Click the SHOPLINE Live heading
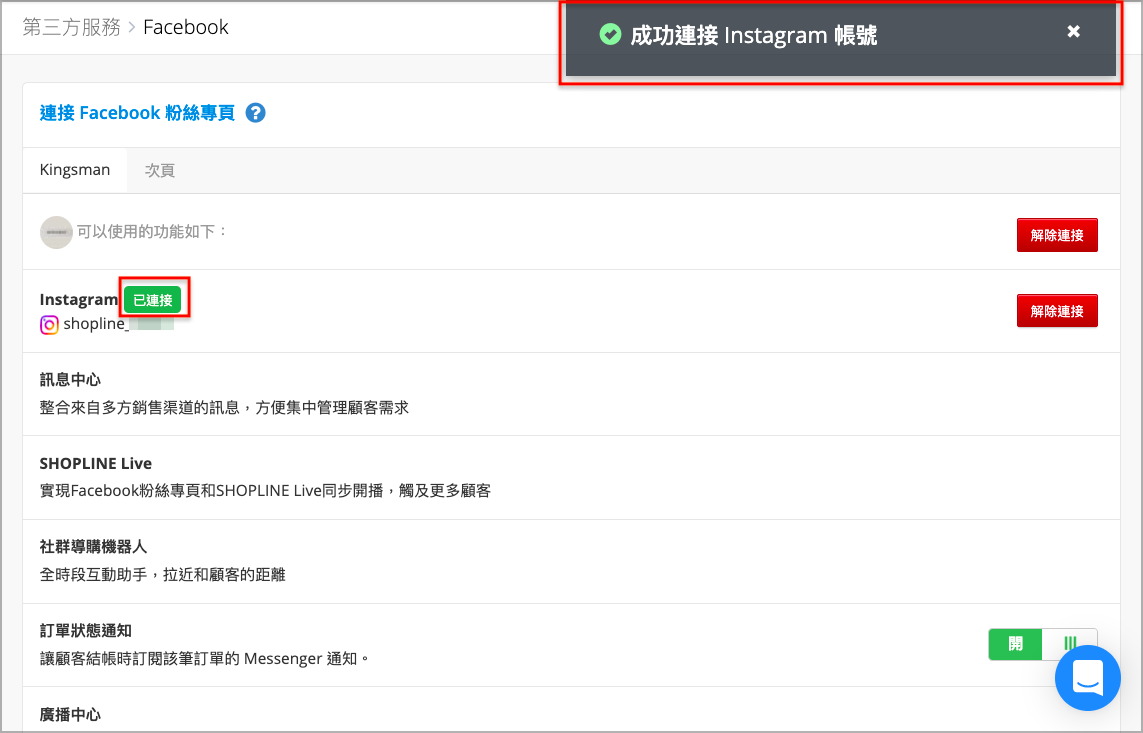The image size is (1143, 733). [x=95, y=463]
